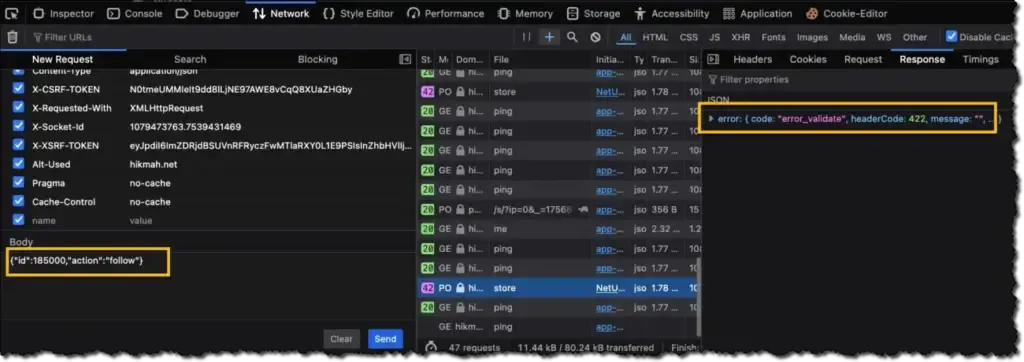Click the turtle slow-response icon
1024x362 pixels.
pyautogui.click(x=583, y=210)
